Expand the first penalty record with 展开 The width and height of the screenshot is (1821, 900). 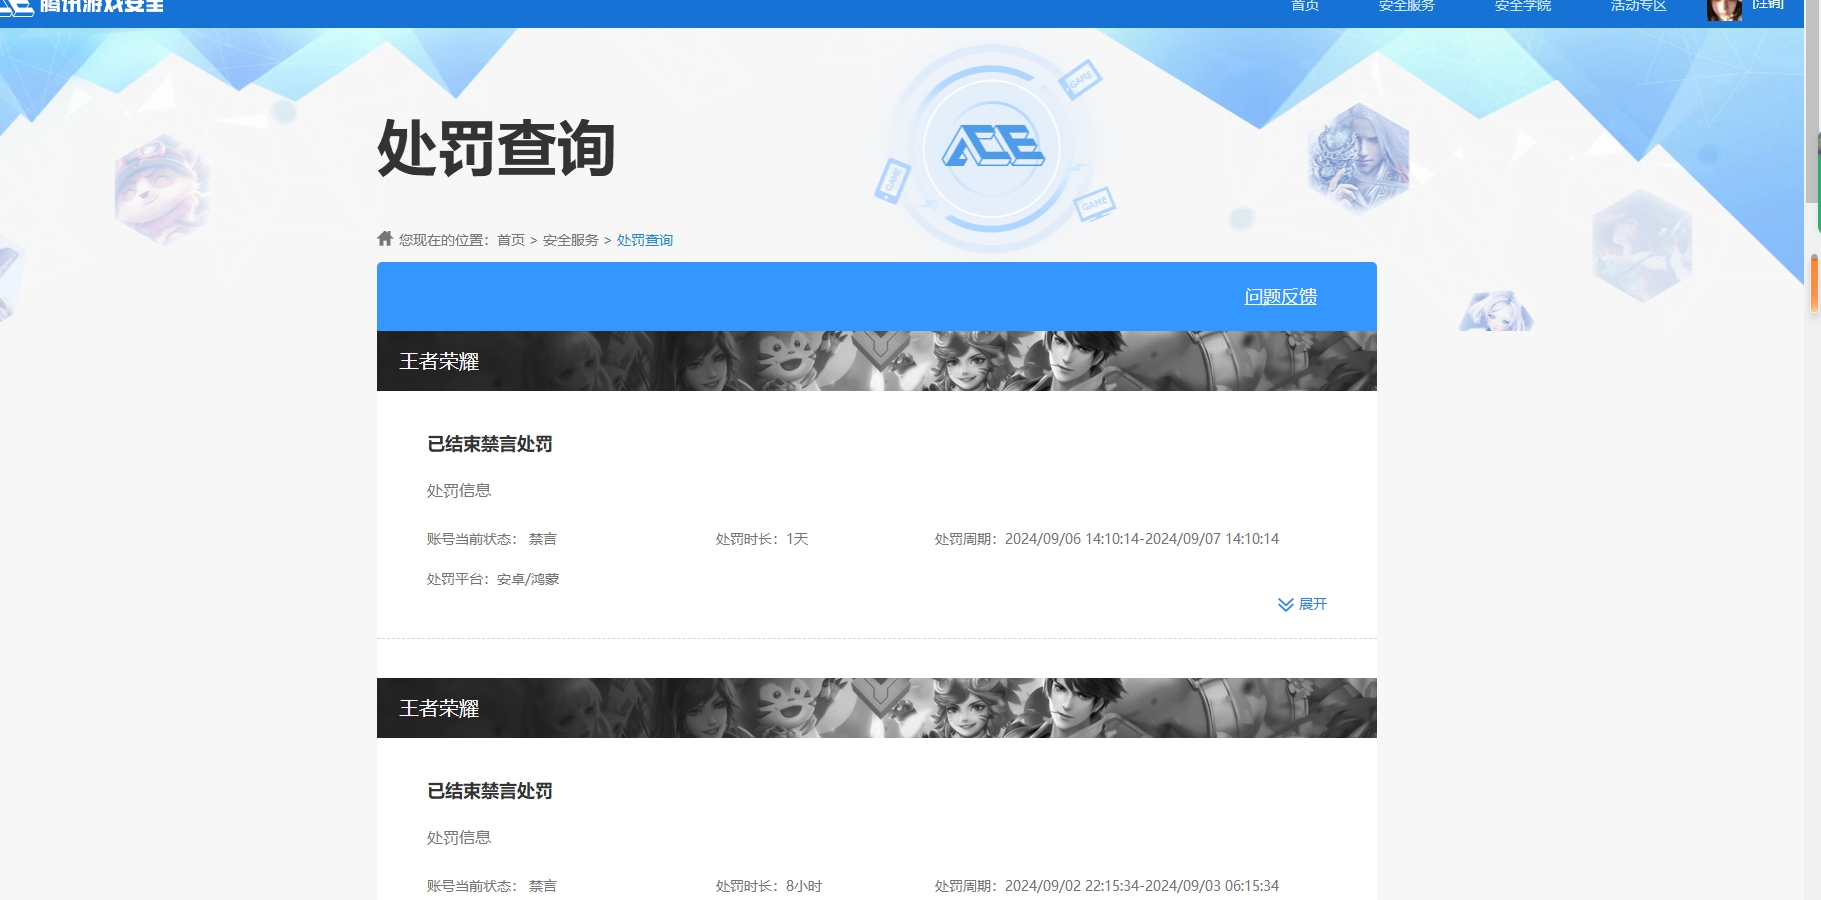click(1302, 604)
